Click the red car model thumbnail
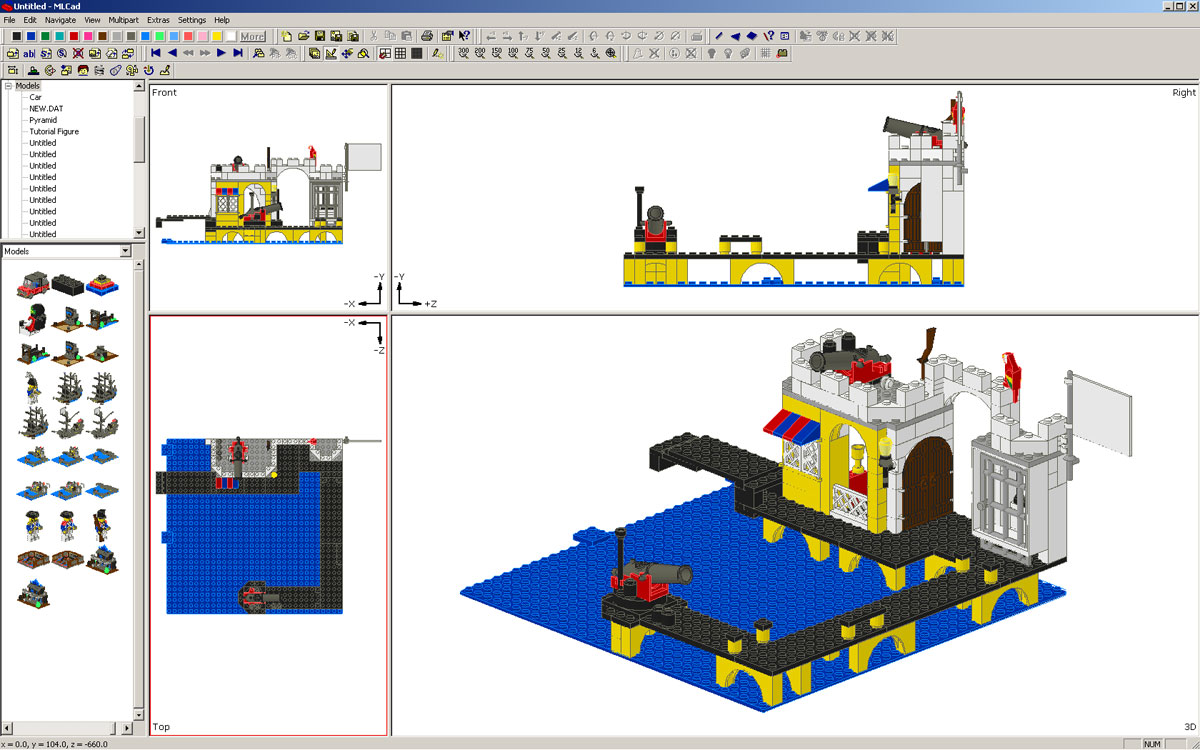The width and height of the screenshot is (1200, 750). coord(33,283)
